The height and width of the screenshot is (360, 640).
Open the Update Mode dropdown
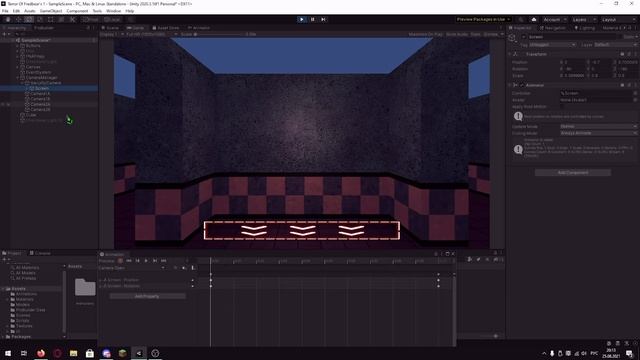(x=598, y=127)
